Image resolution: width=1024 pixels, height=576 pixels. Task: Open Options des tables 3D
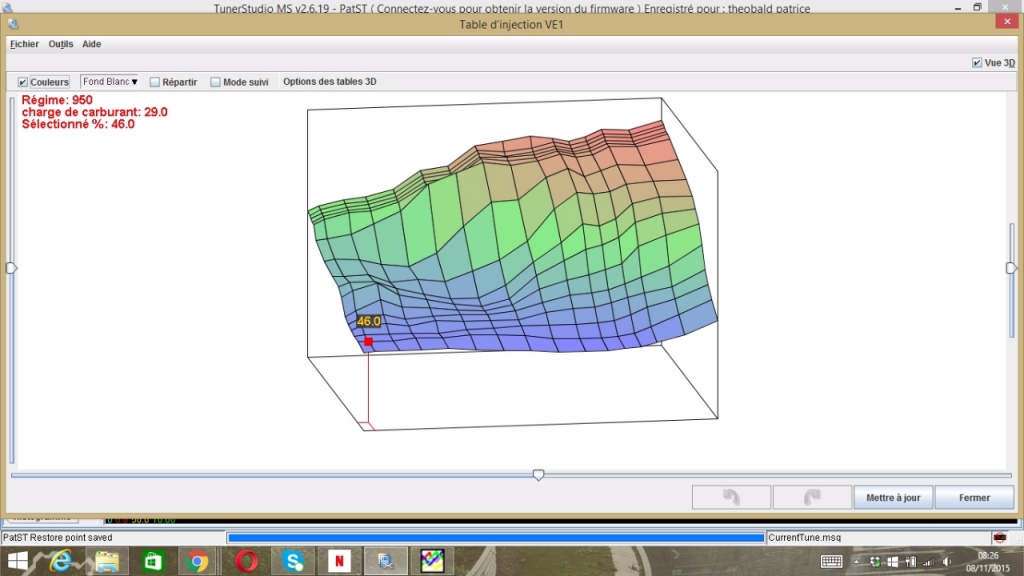pyautogui.click(x=330, y=82)
